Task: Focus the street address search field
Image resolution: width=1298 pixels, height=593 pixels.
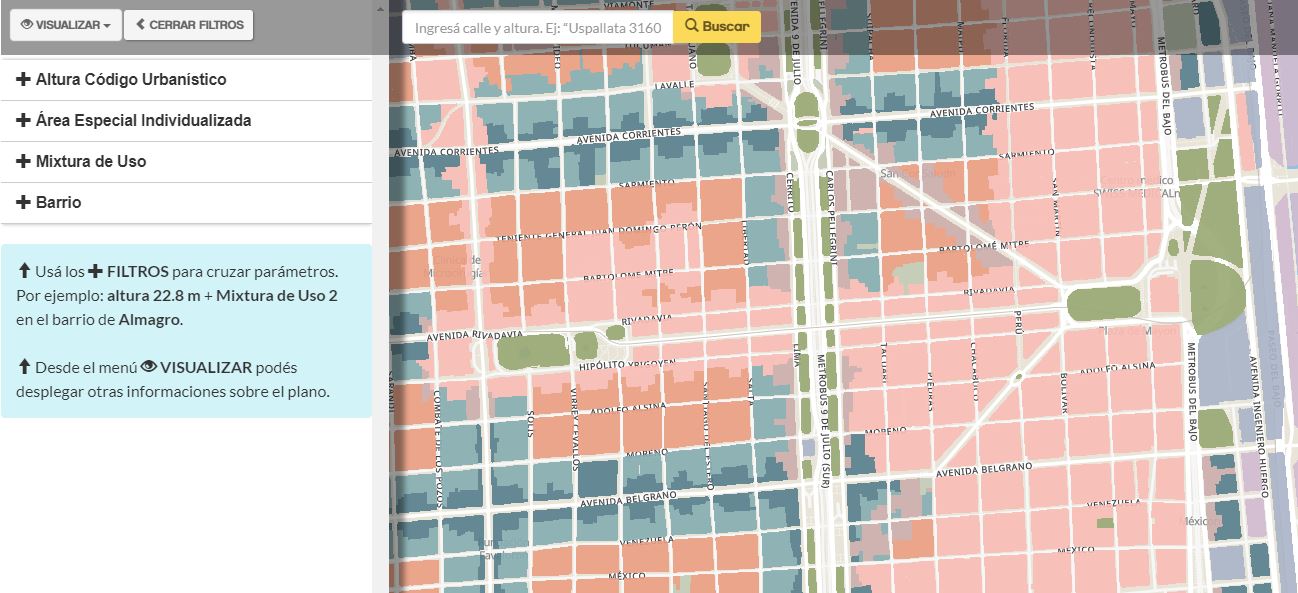Action: 537,27
